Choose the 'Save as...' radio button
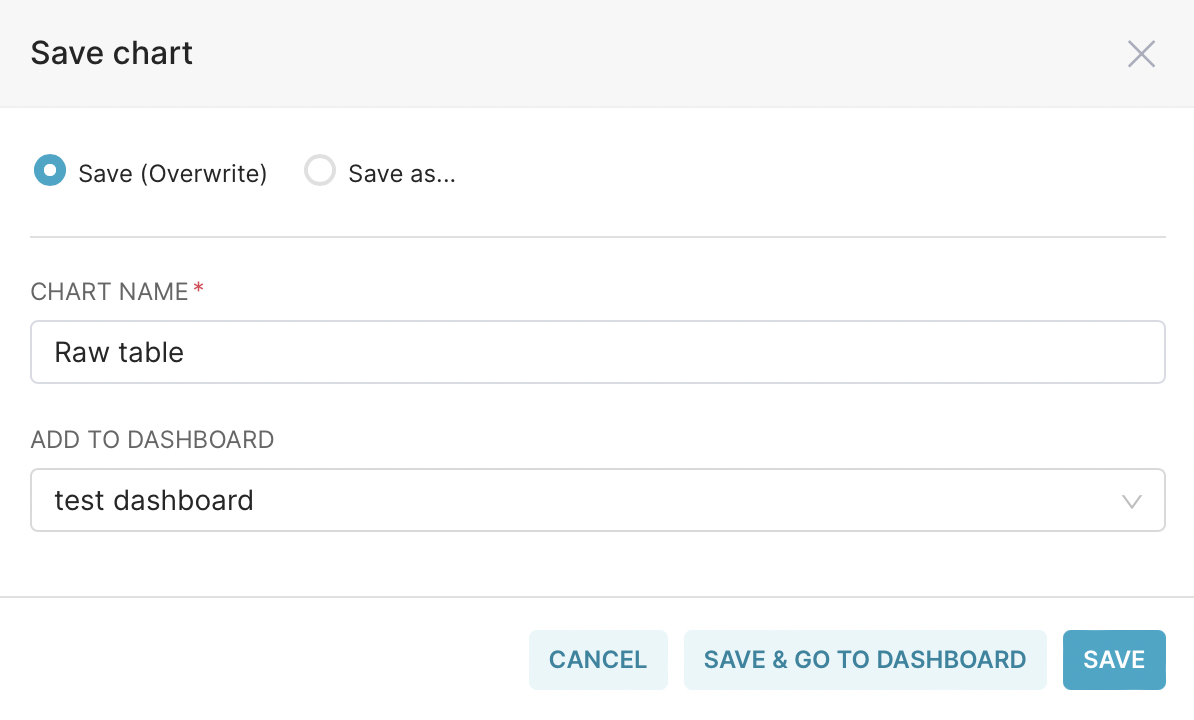 [320, 171]
